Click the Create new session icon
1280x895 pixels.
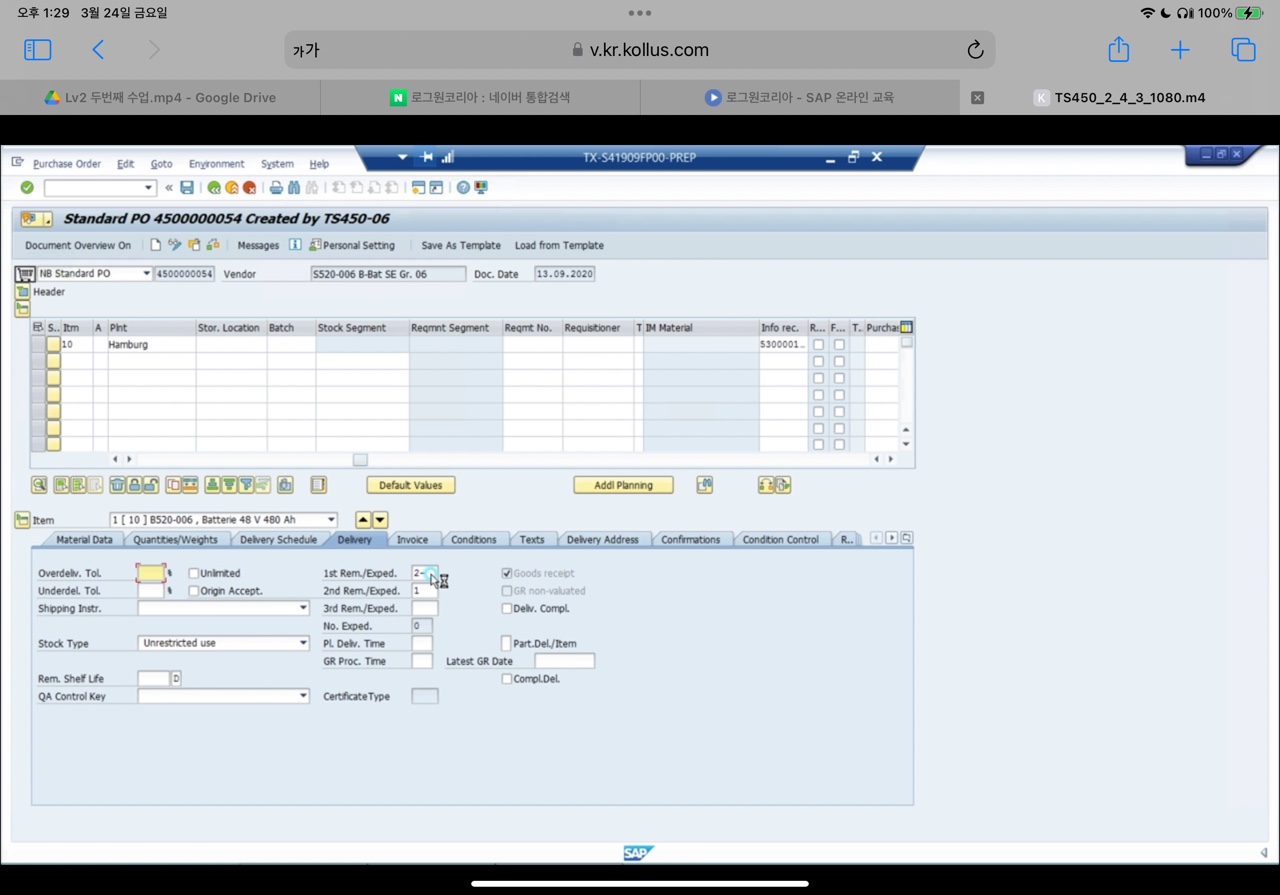(418, 187)
